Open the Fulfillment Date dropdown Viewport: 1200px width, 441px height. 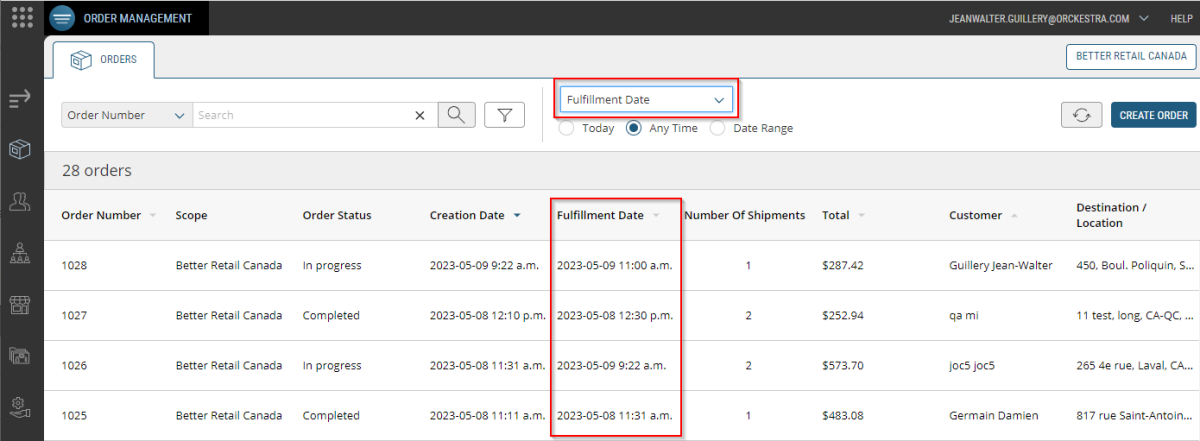pyautogui.click(x=646, y=100)
